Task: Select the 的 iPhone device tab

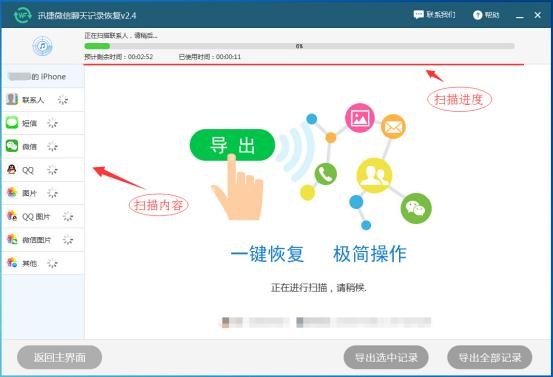Action: [43, 77]
